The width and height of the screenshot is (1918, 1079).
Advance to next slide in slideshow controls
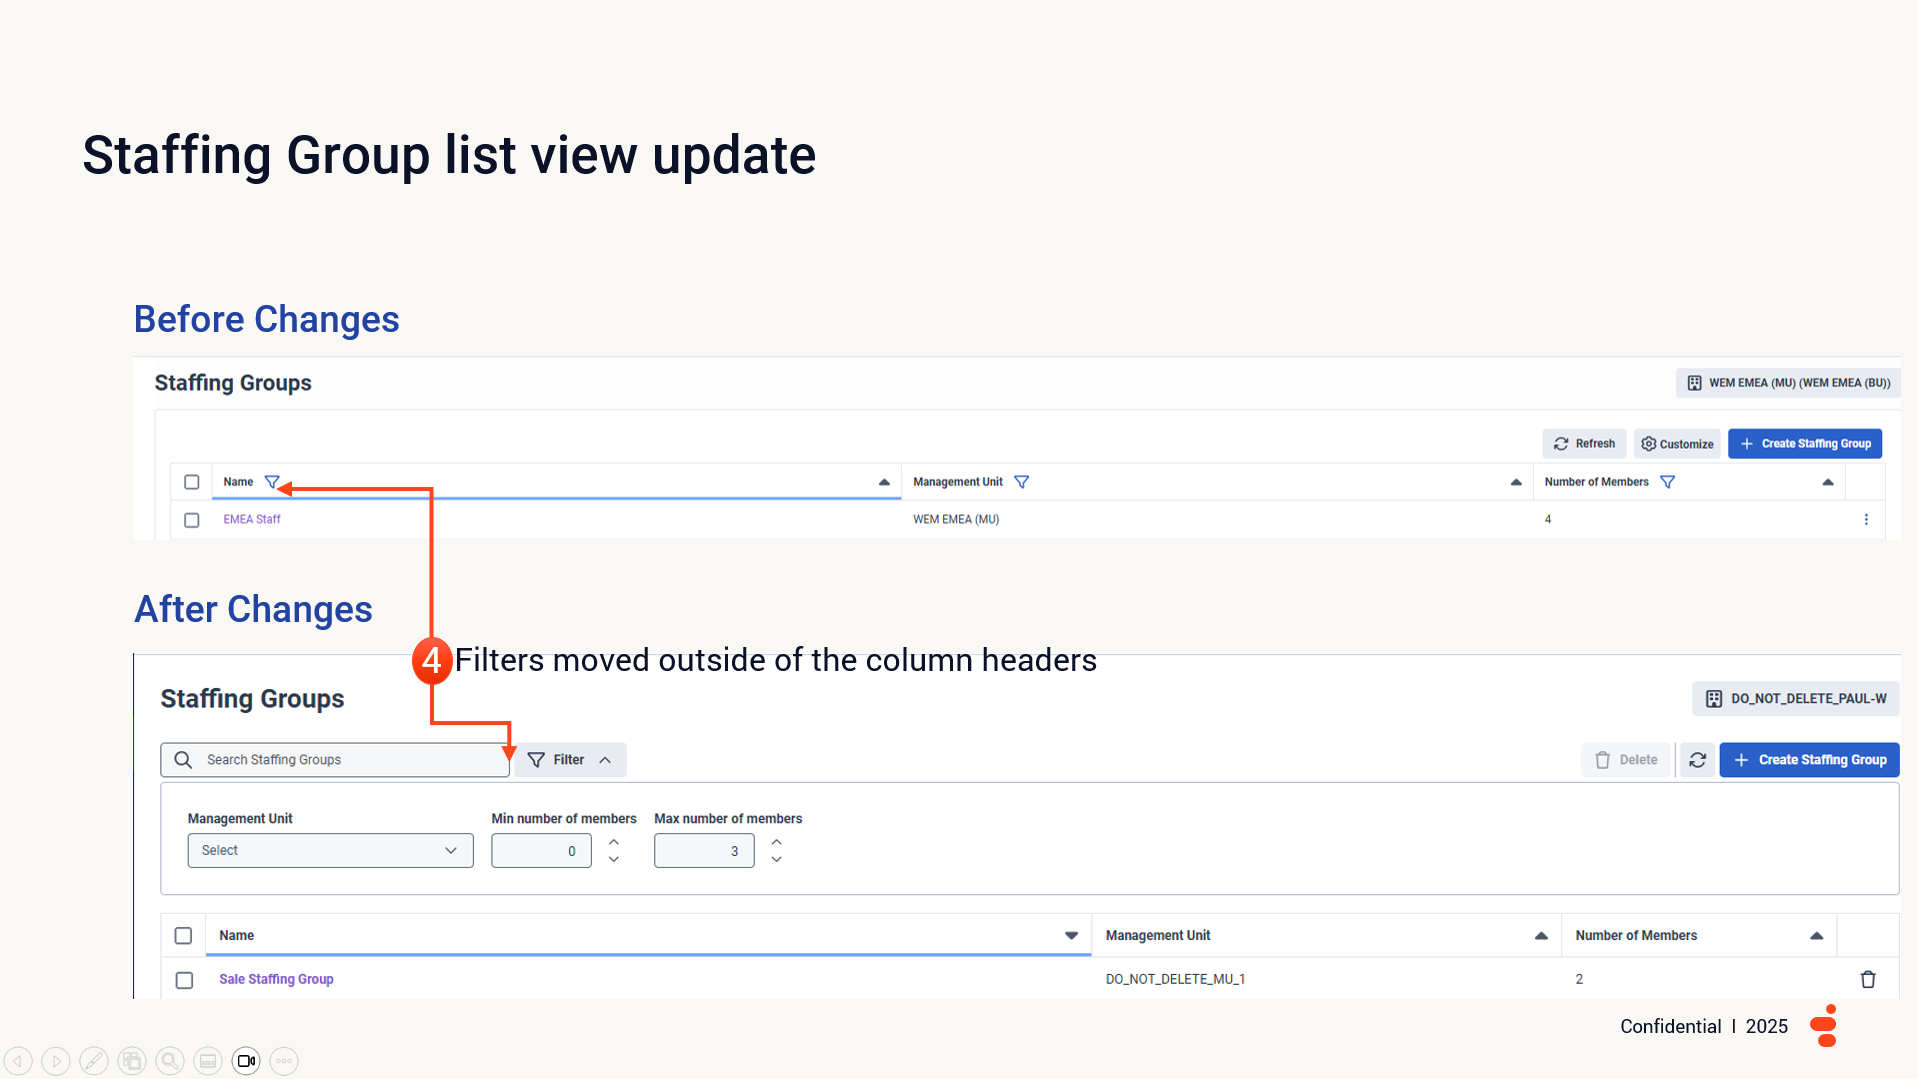[56, 1061]
